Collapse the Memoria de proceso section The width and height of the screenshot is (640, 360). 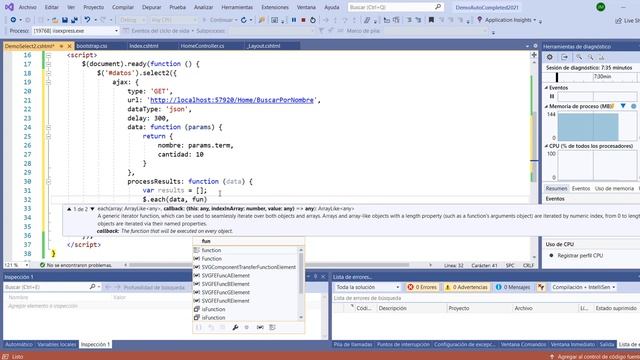(547, 106)
